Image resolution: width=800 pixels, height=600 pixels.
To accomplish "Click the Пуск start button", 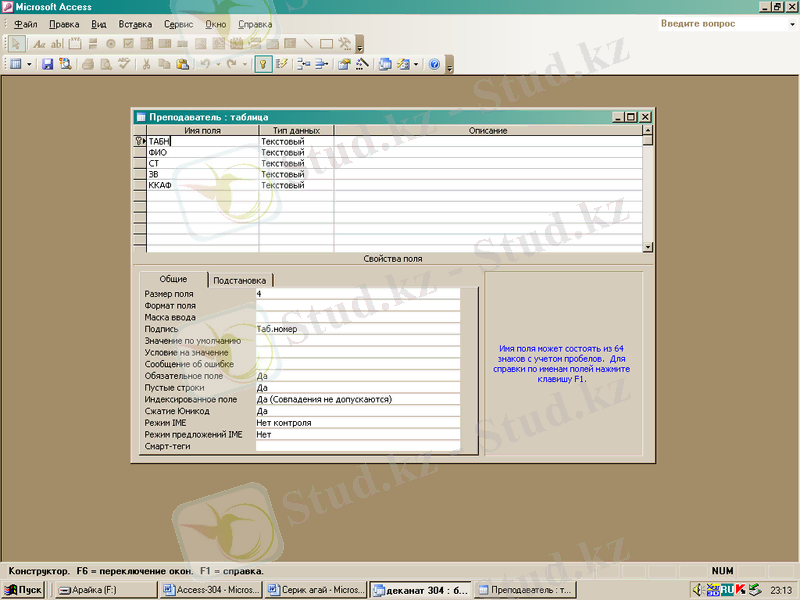I will click(x=23, y=590).
